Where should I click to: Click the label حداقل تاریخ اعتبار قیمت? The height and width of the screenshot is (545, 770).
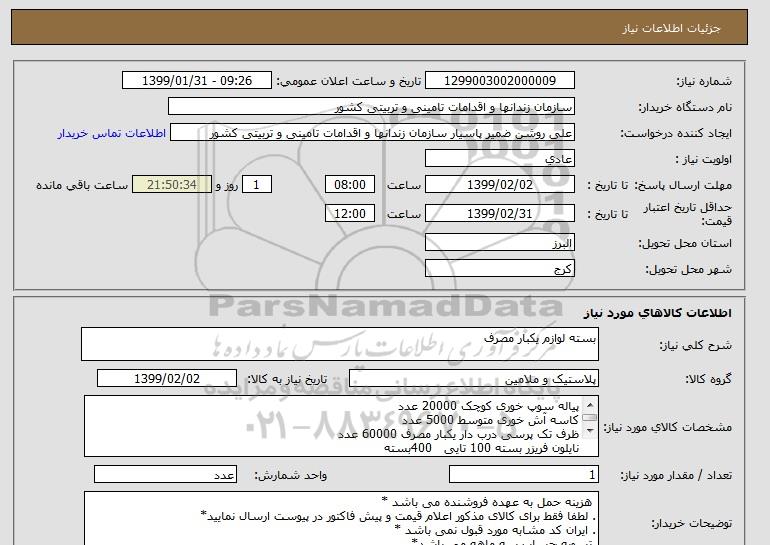point(688,214)
